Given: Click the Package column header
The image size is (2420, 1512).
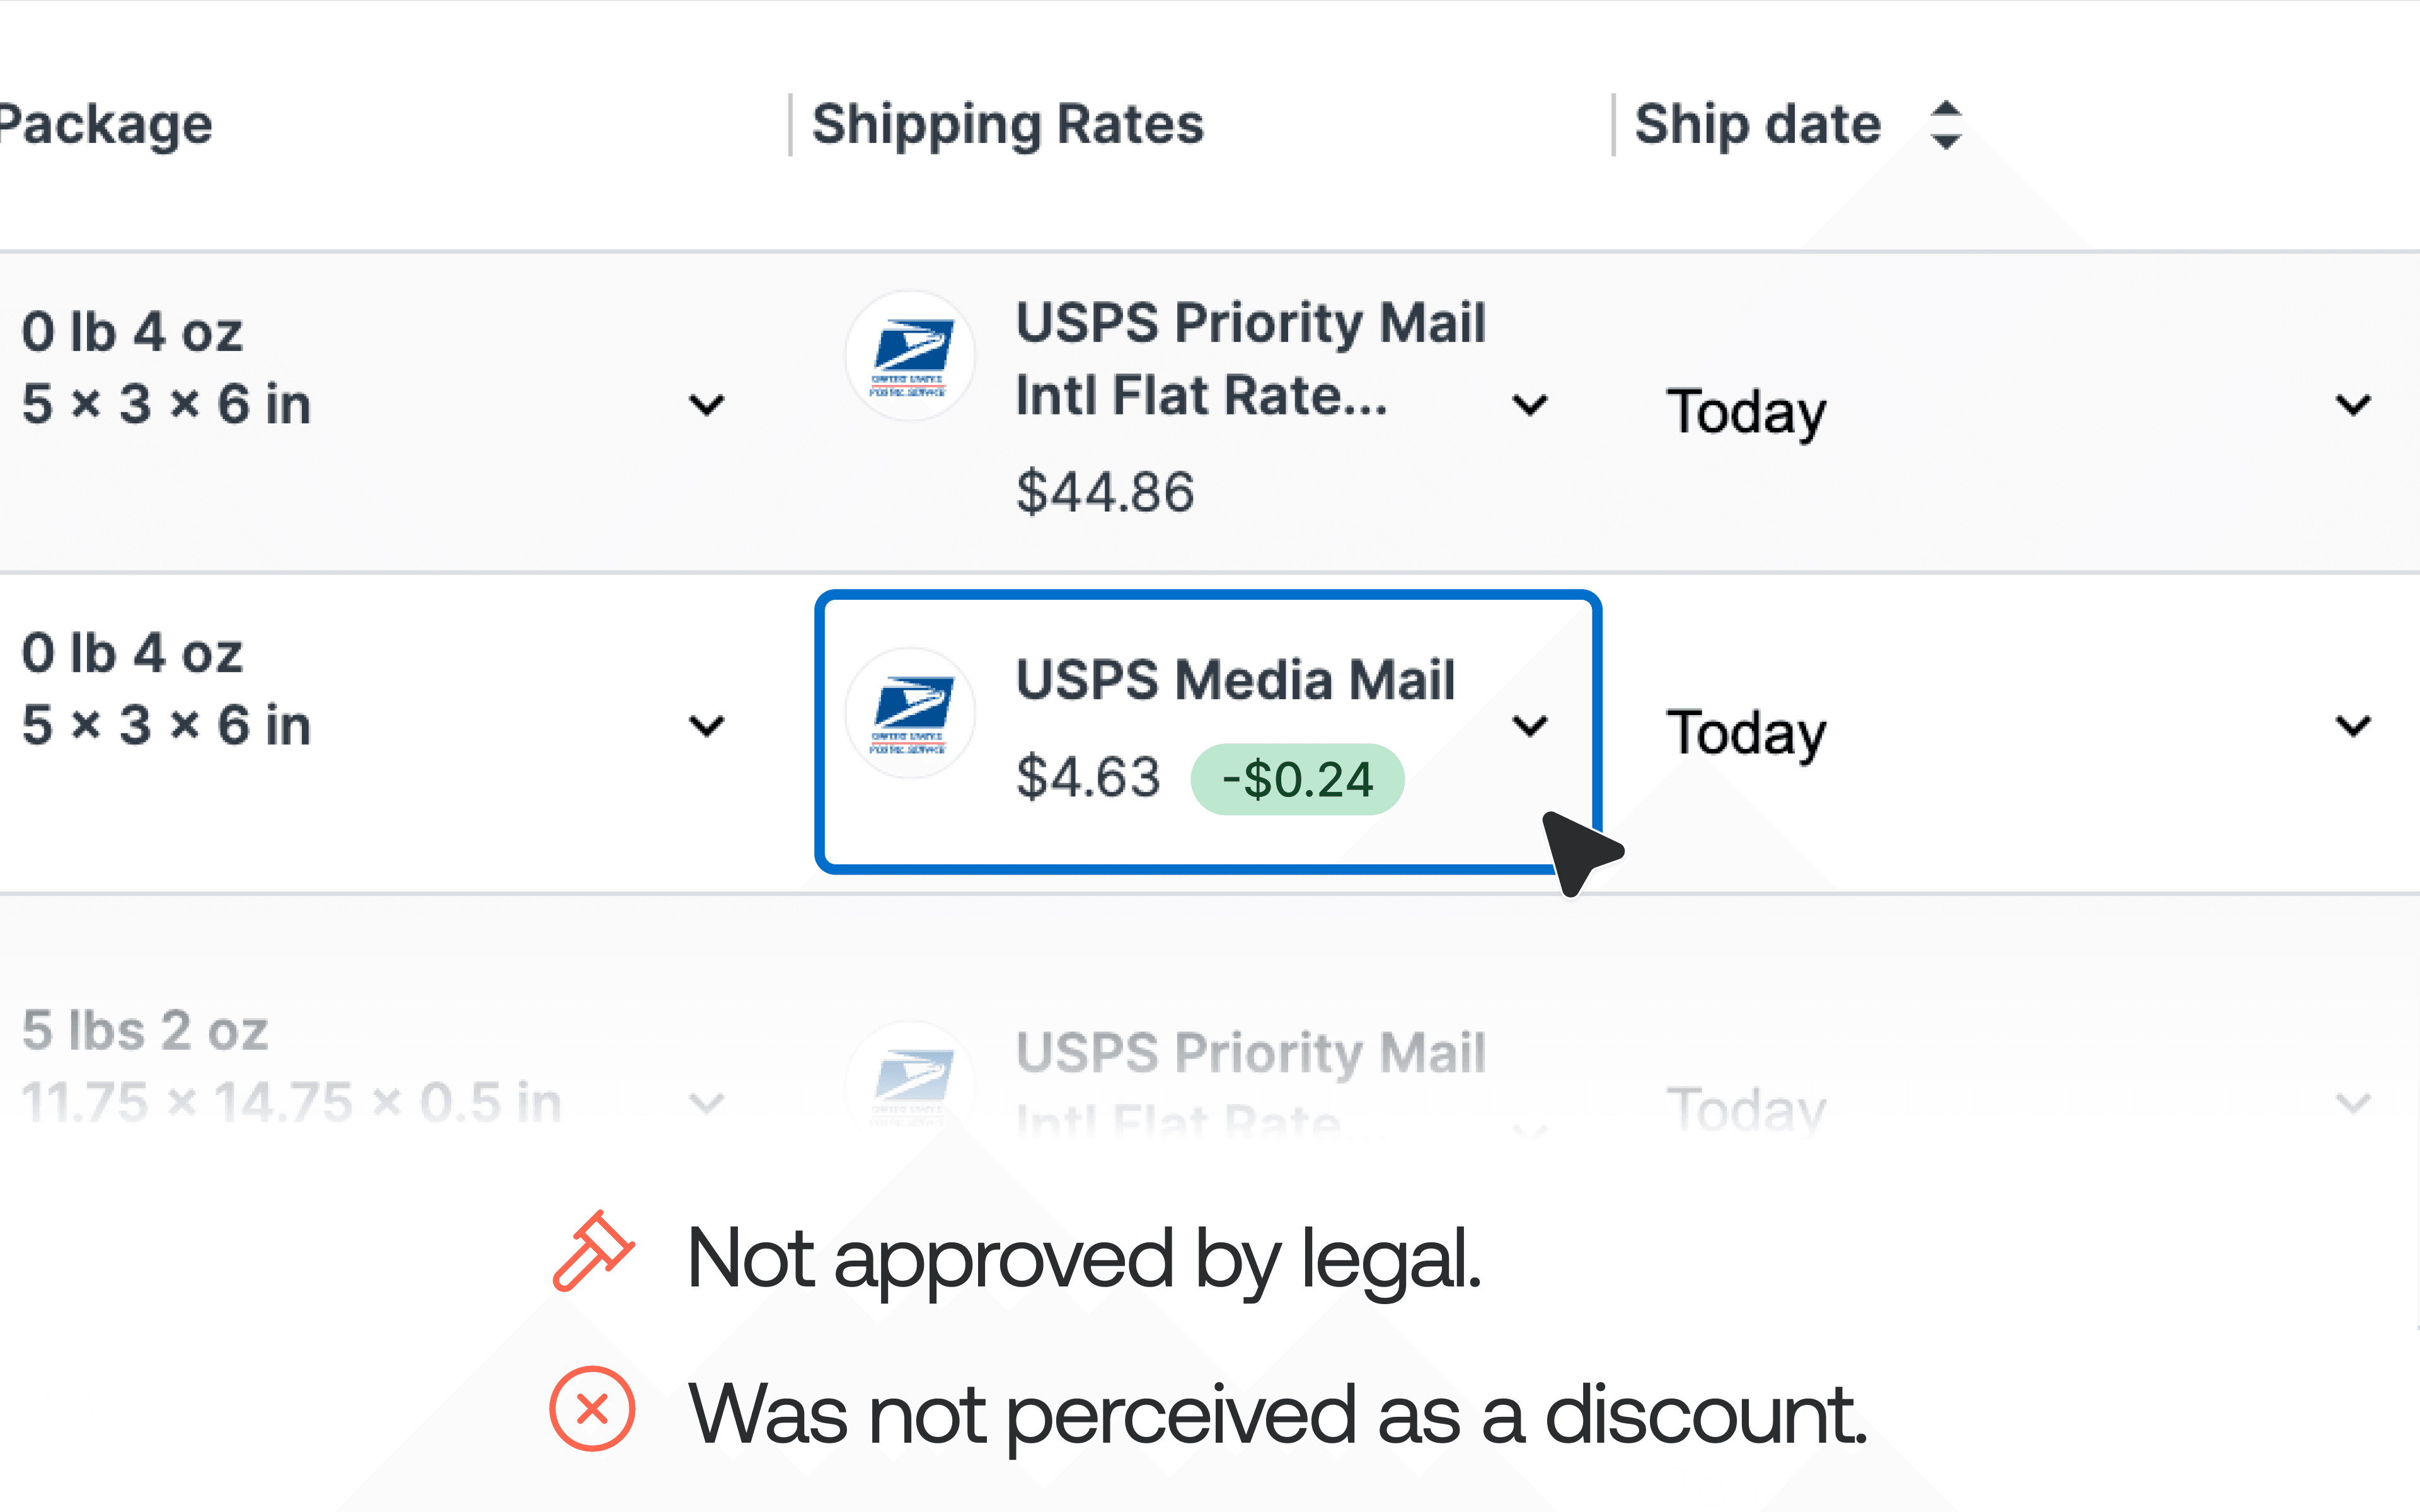Looking at the screenshot, I should [x=105, y=125].
